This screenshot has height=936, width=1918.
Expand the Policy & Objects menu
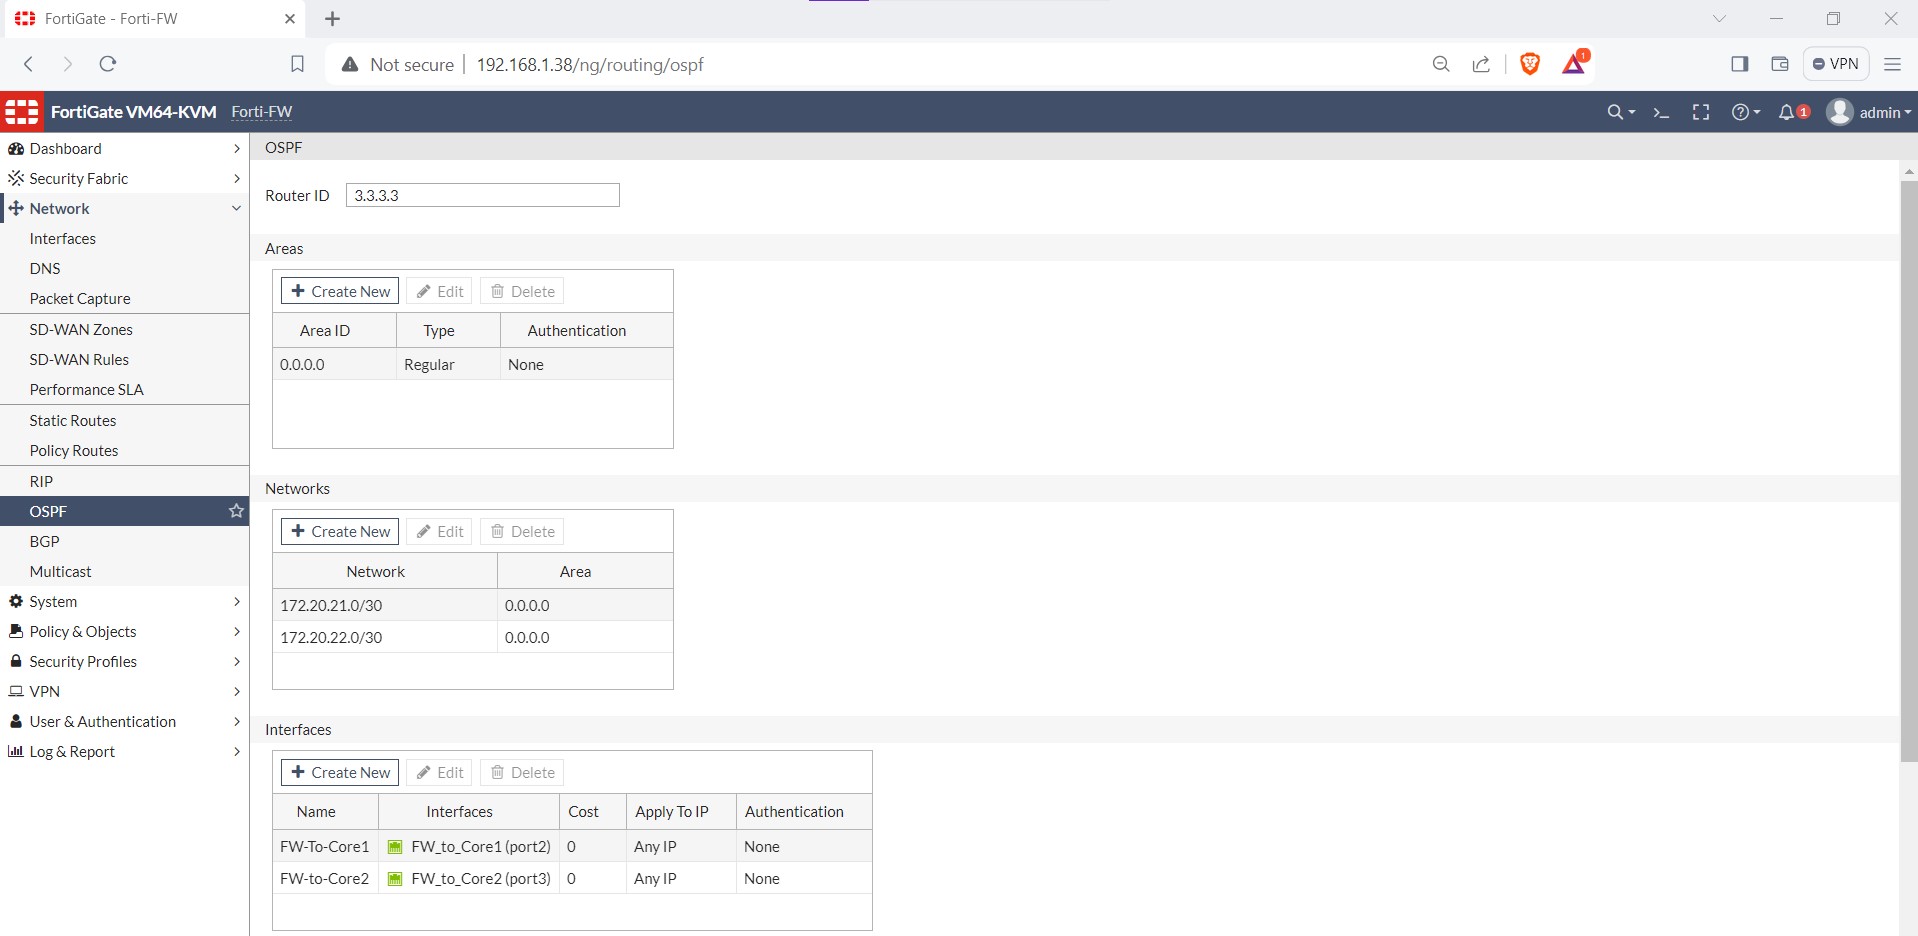pyautogui.click(x=124, y=631)
